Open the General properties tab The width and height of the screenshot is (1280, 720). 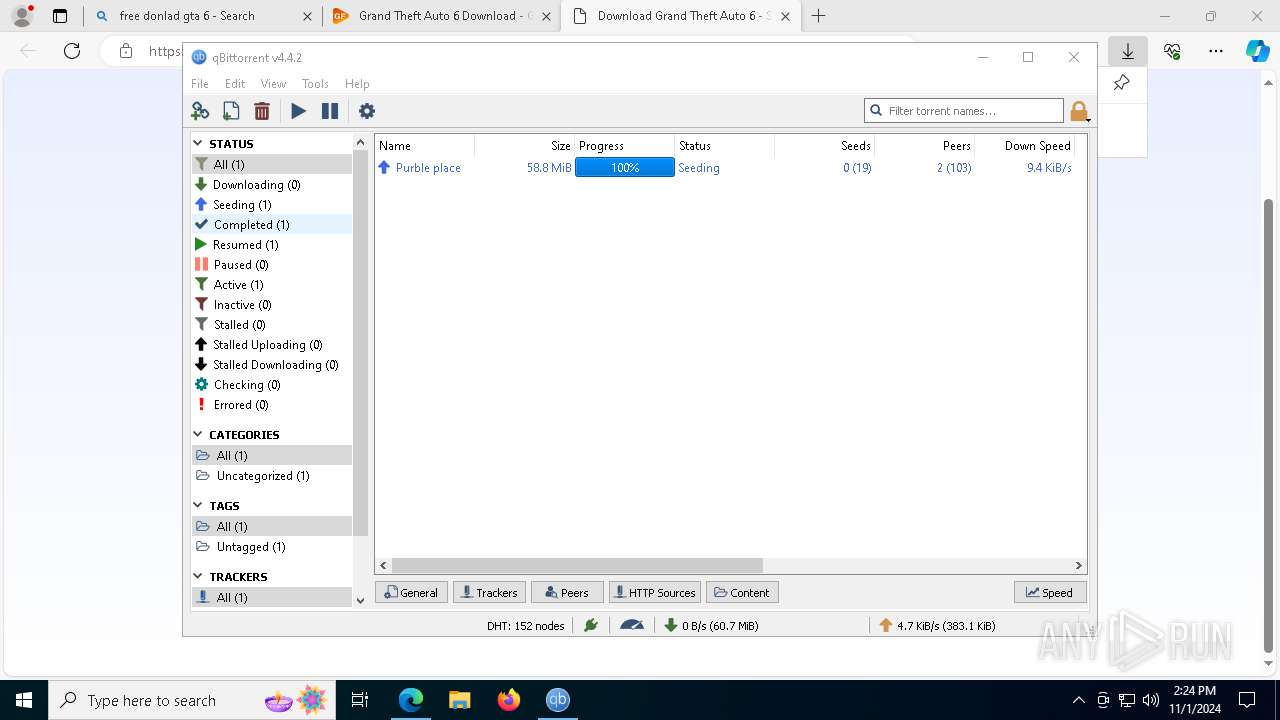411,592
